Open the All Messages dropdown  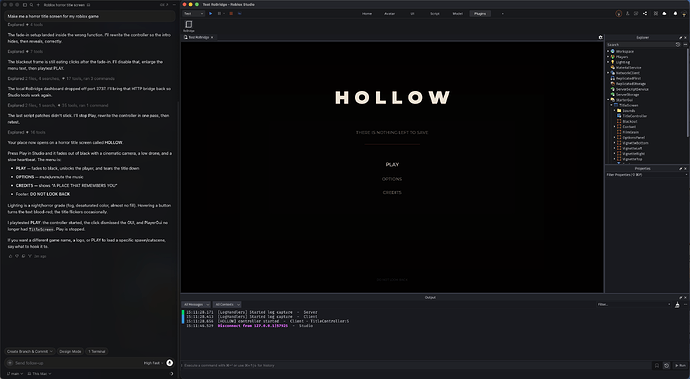tap(196, 305)
